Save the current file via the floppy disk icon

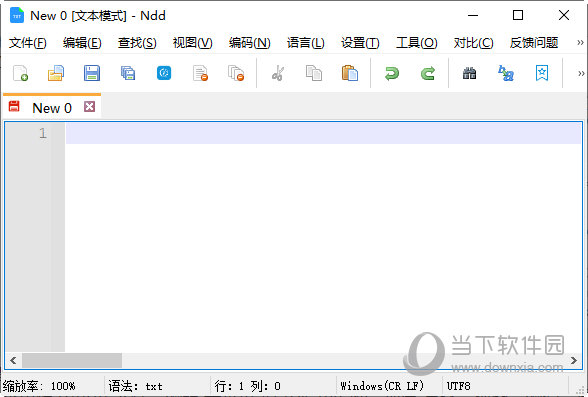pyautogui.click(x=92, y=73)
